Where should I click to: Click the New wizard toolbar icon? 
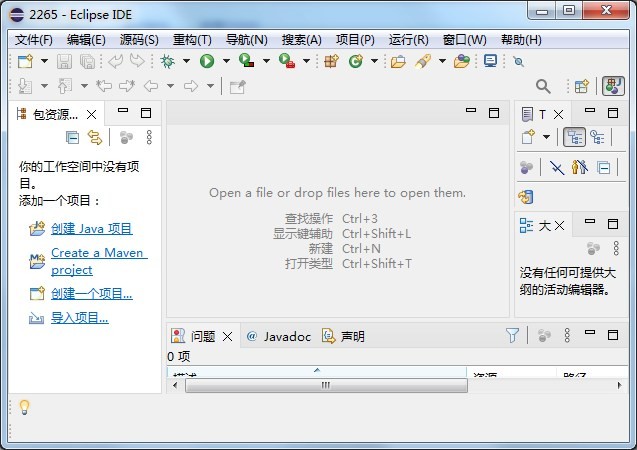coord(26,61)
